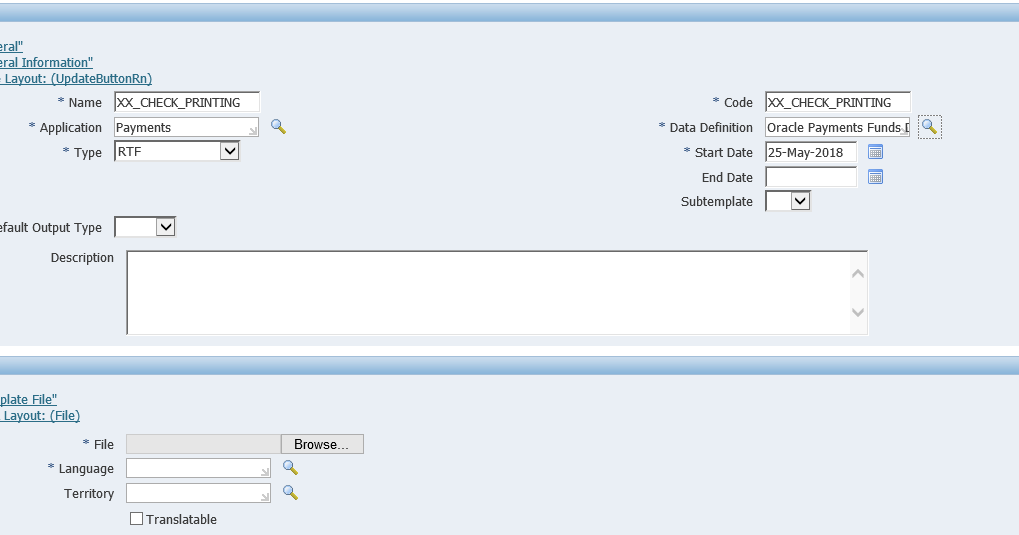Open the 'eral Information' link
Viewport: 1019px width, 535px height.
pos(46,62)
